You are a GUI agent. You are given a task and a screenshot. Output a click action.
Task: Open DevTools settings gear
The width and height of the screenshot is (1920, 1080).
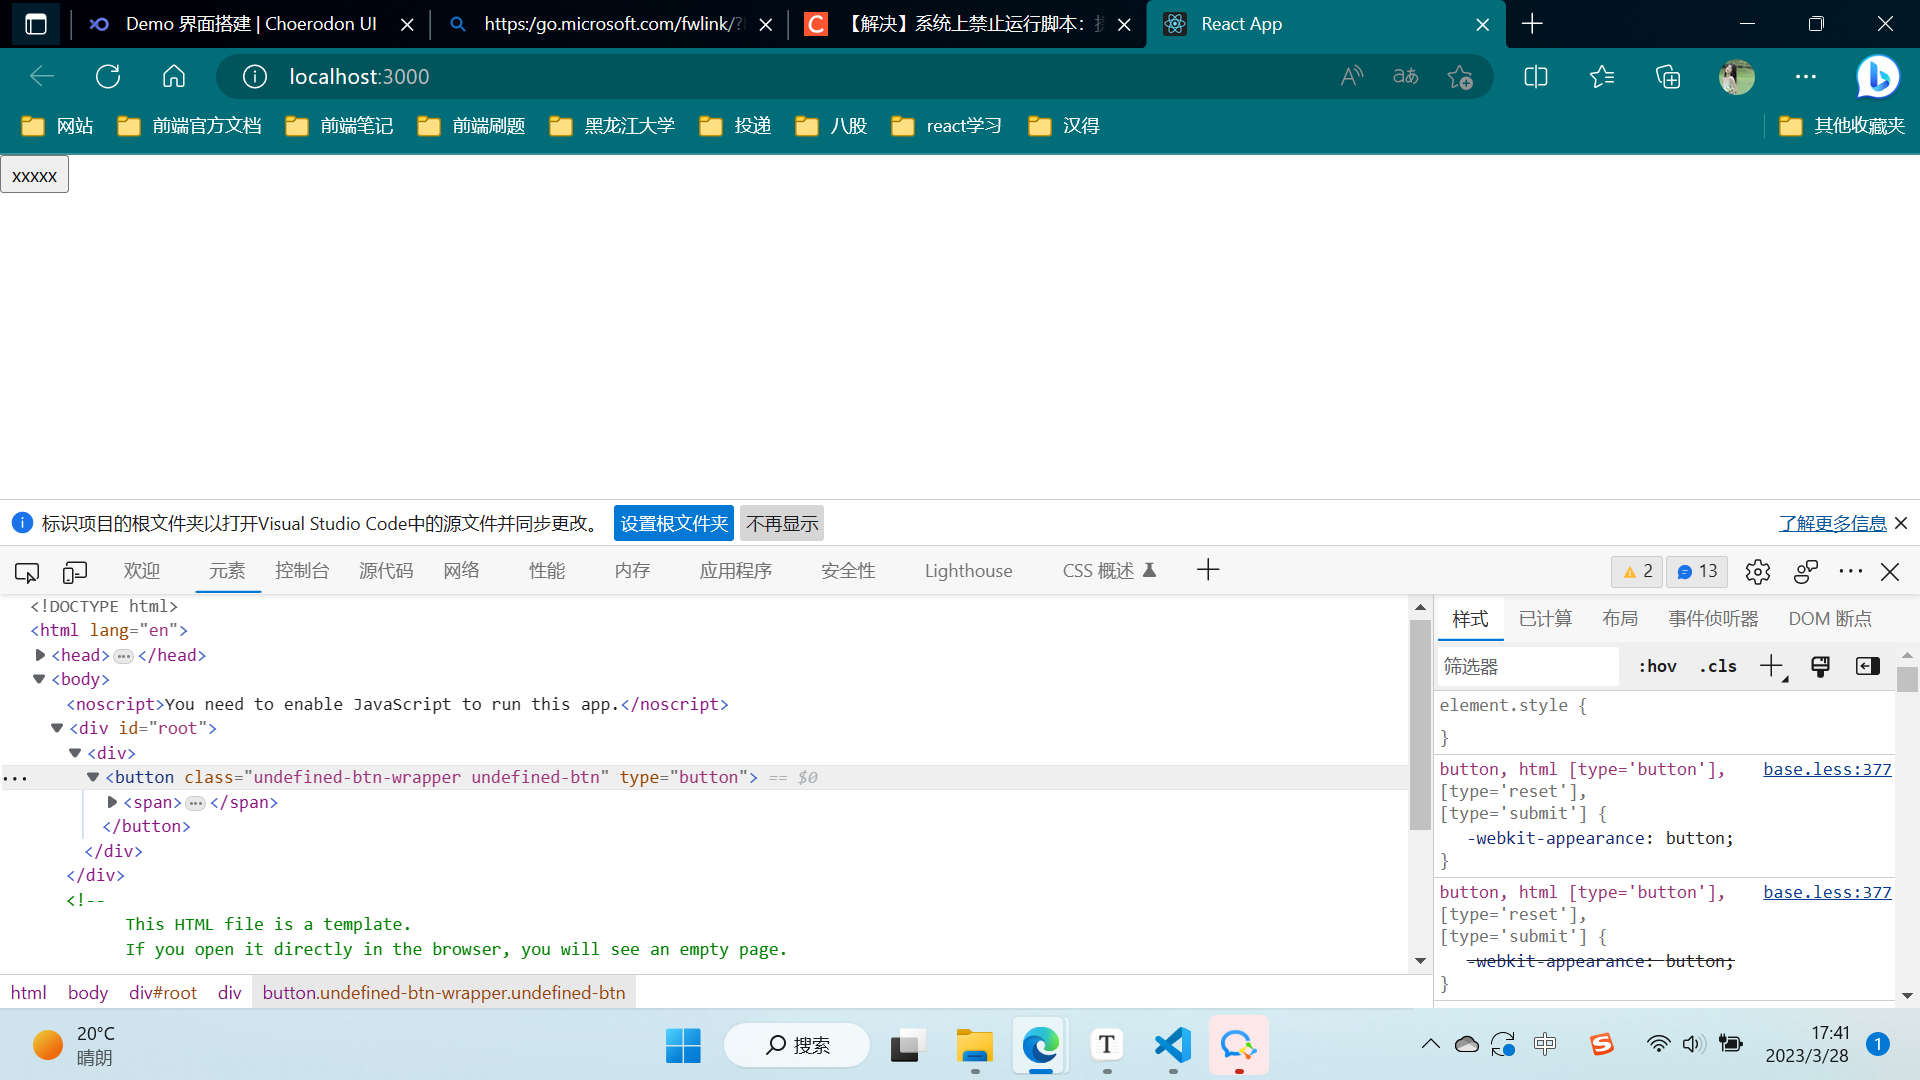click(x=1757, y=571)
